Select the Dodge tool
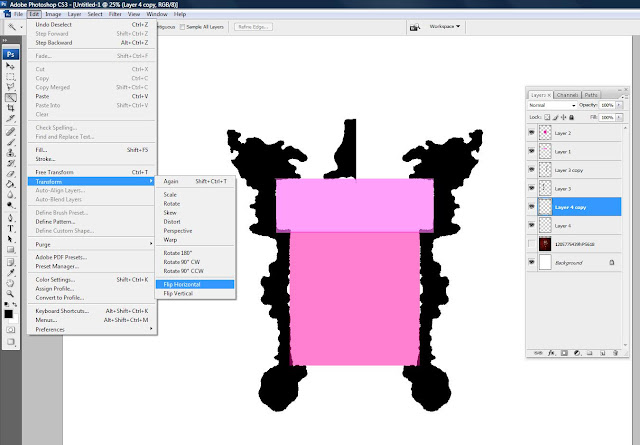This screenshot has width=640, height=445. click(x=11, y=205)
